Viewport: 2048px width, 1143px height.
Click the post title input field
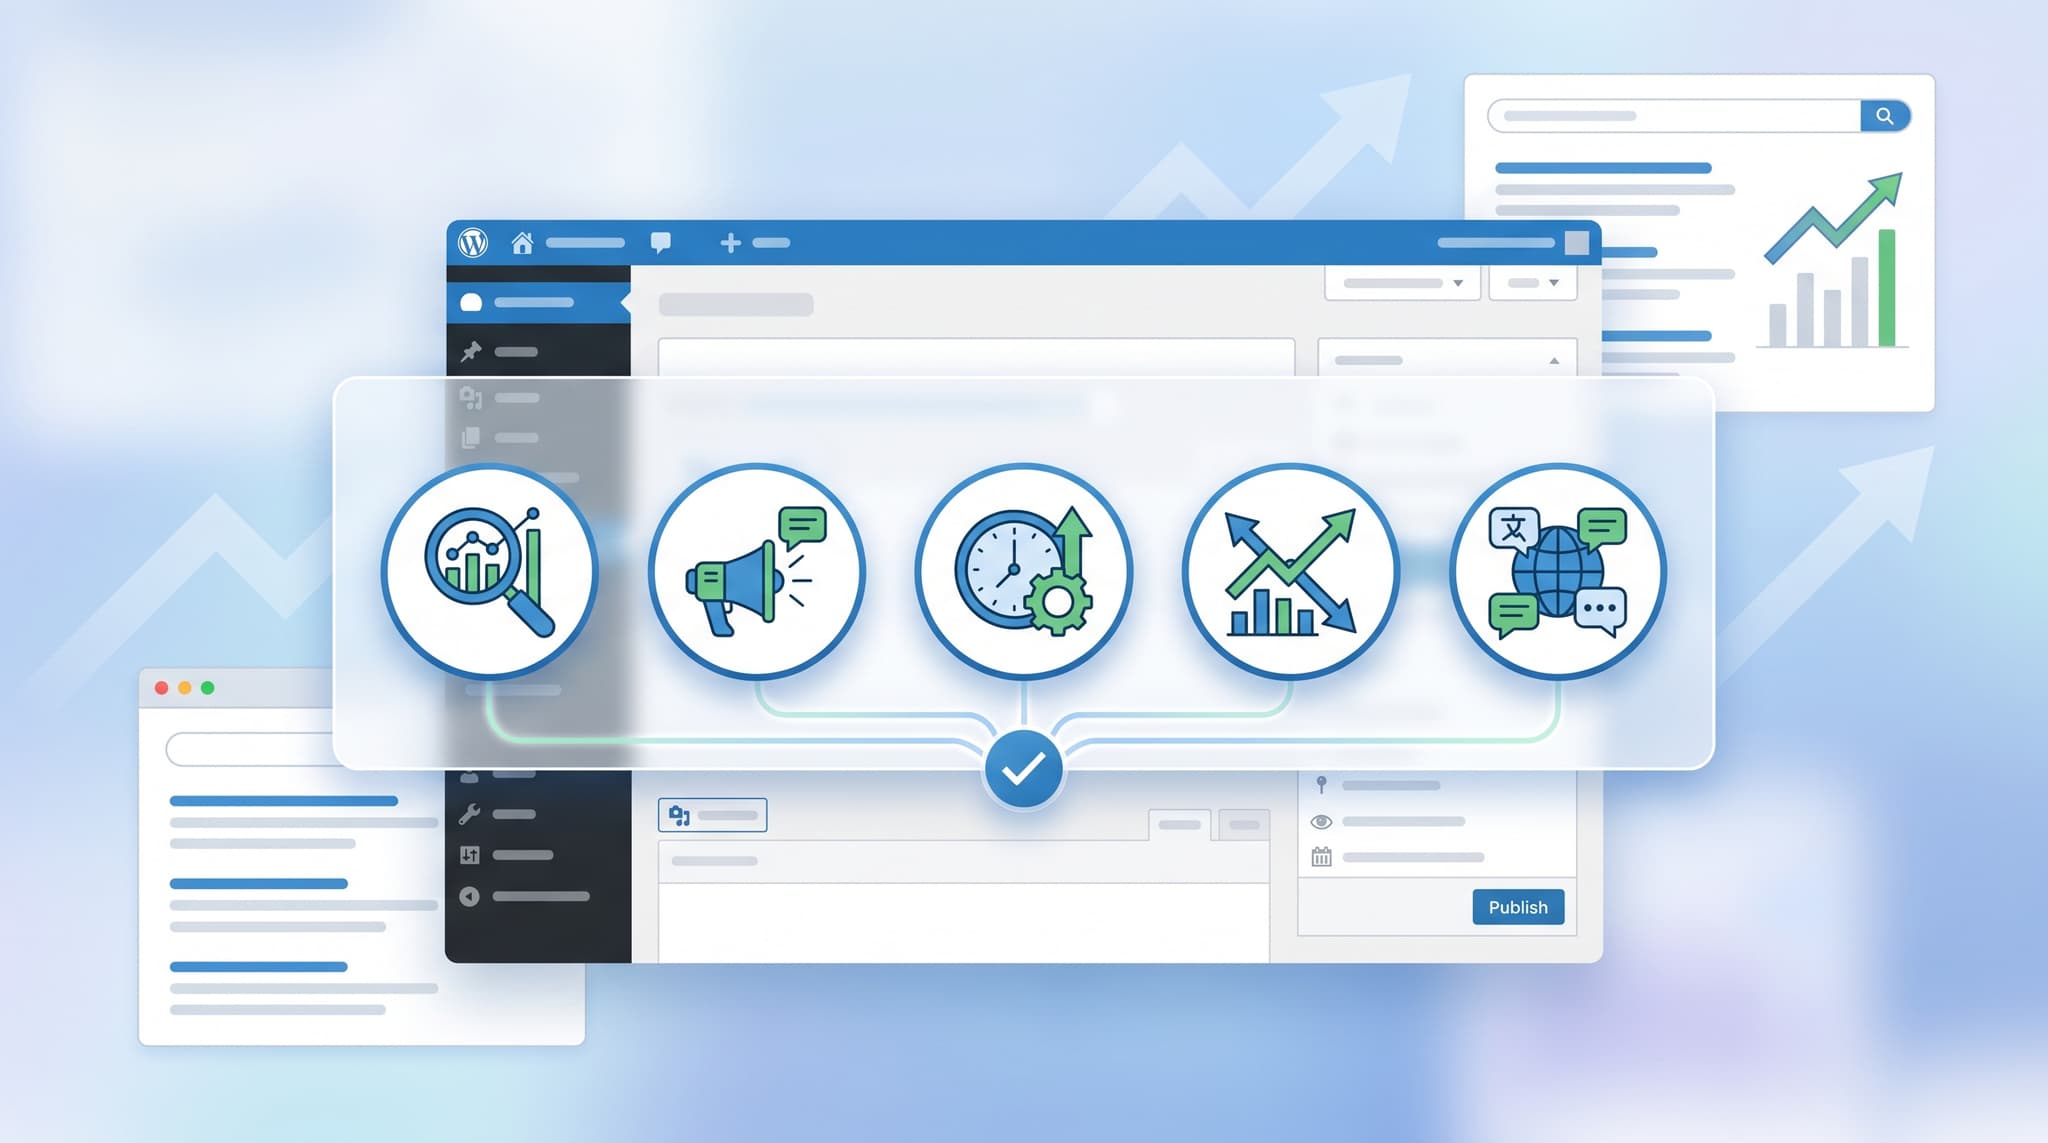(x=976, y=357)
